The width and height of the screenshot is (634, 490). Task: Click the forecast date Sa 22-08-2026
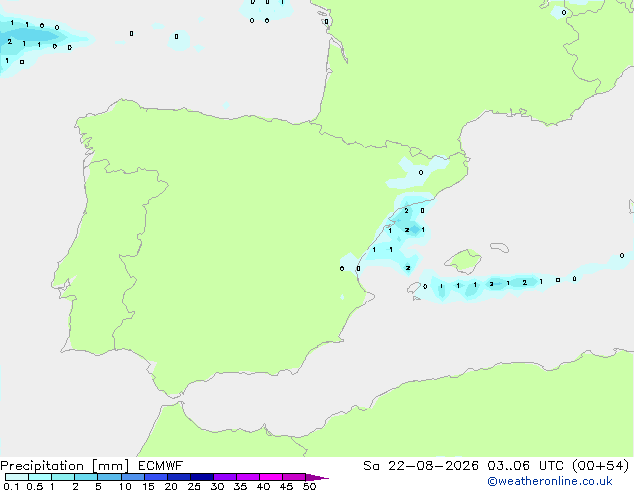[421, 466]
